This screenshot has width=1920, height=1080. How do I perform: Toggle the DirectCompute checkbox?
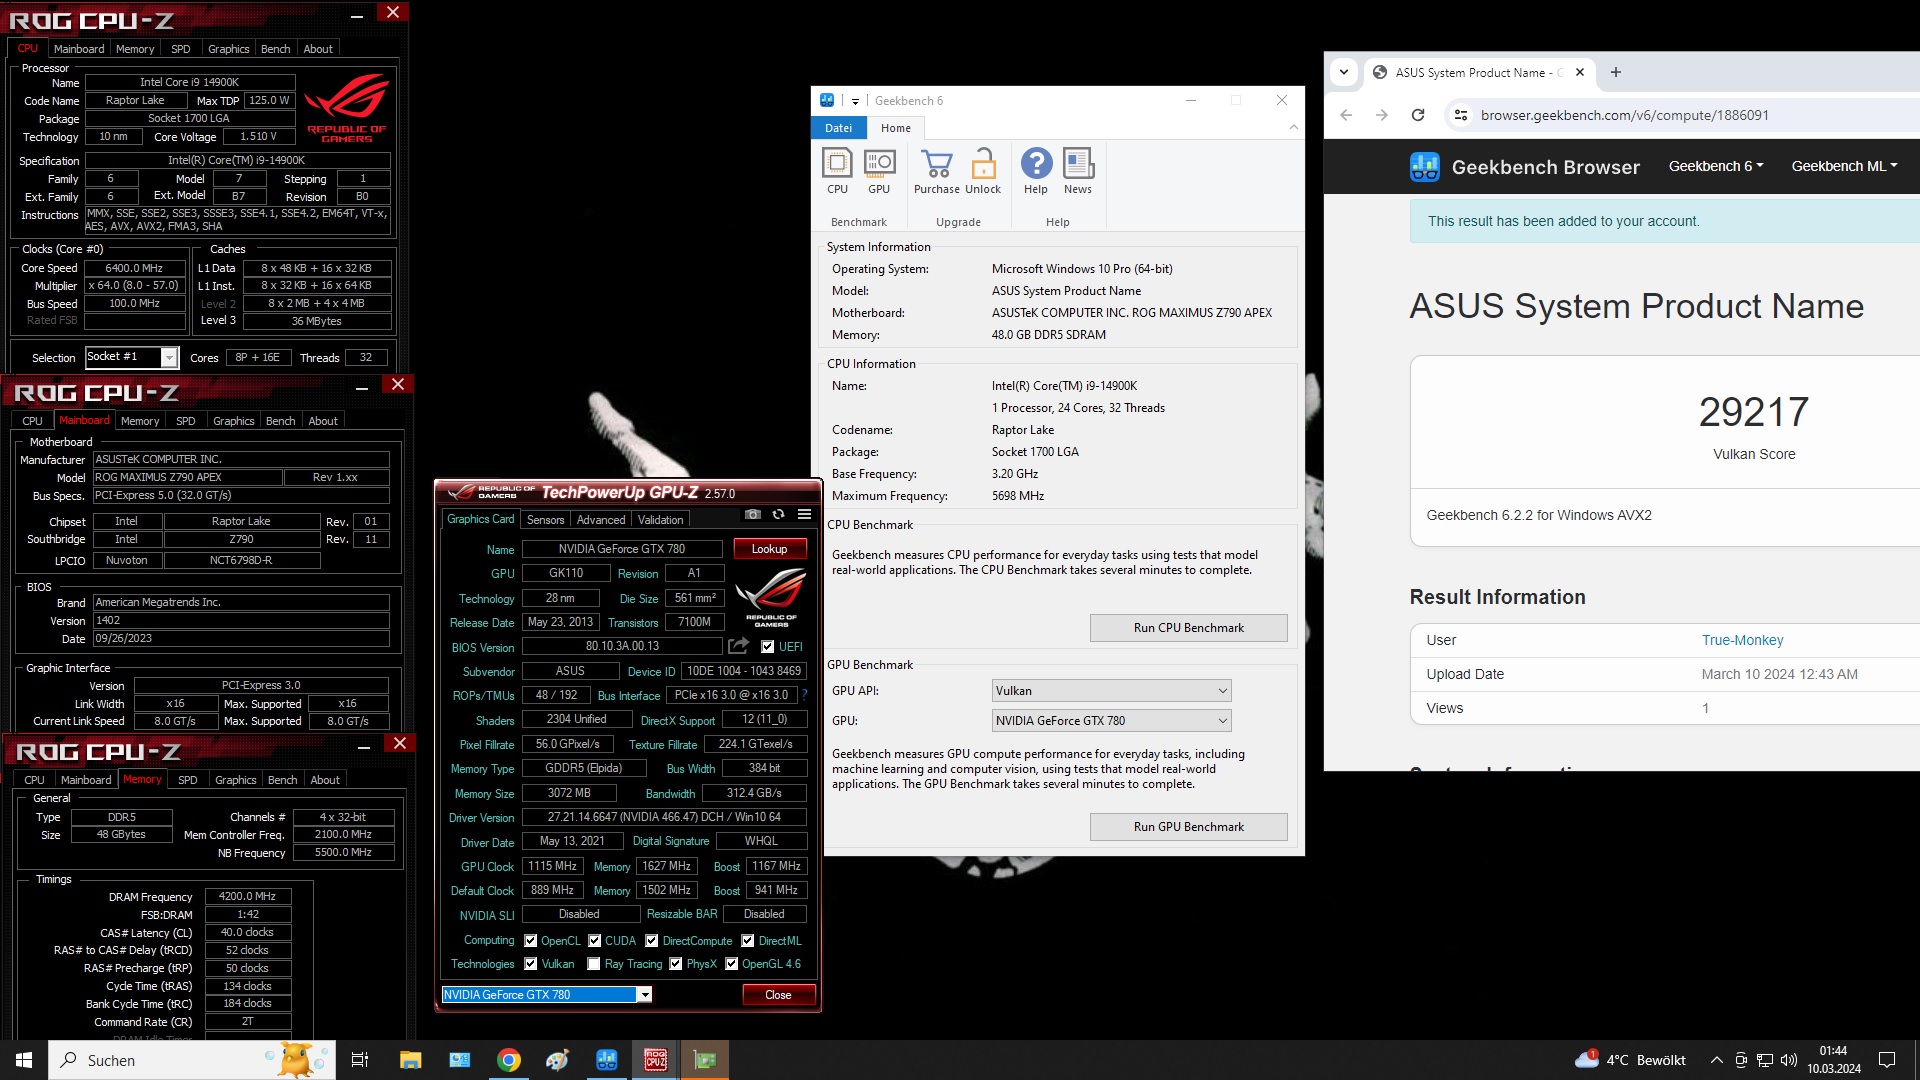point(651,941)
